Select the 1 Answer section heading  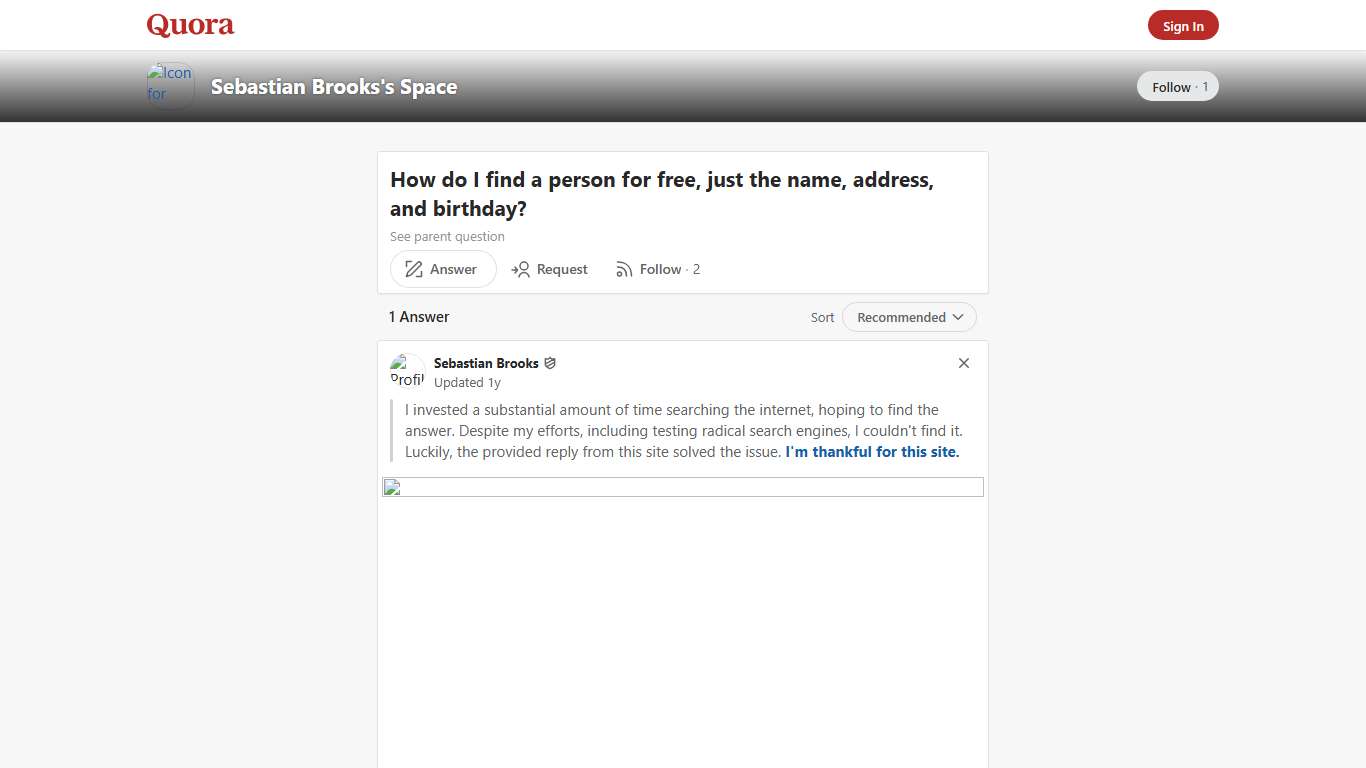(418, 317)
